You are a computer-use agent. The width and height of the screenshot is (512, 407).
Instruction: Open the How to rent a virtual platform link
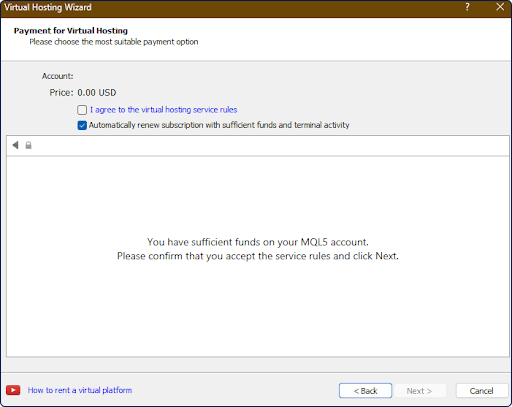[x=80, y=390]
